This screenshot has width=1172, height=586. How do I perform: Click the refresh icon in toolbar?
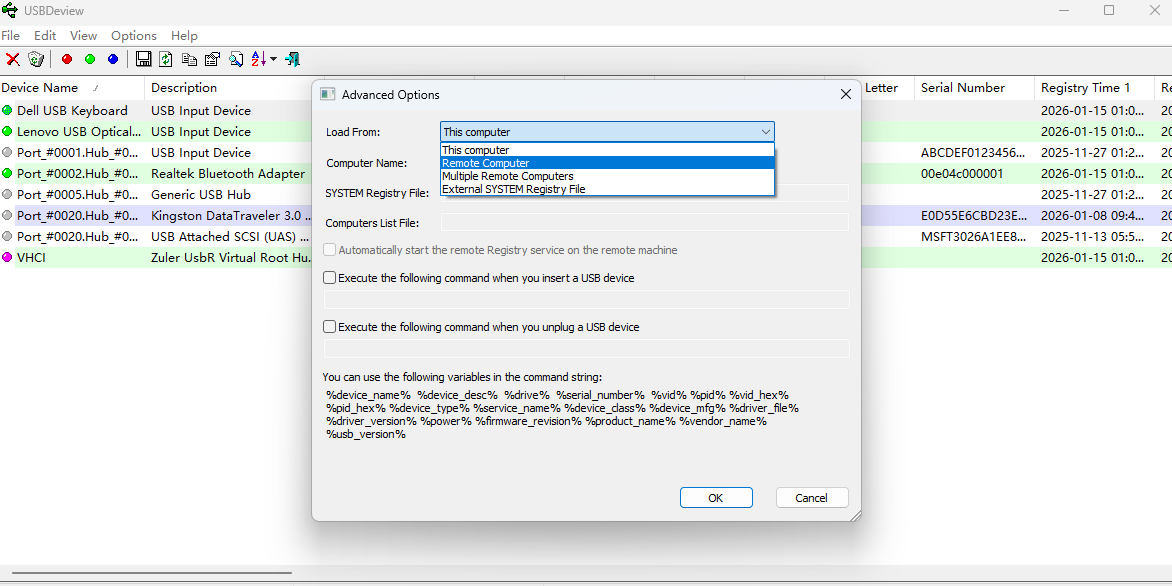[x=166, y=60]
